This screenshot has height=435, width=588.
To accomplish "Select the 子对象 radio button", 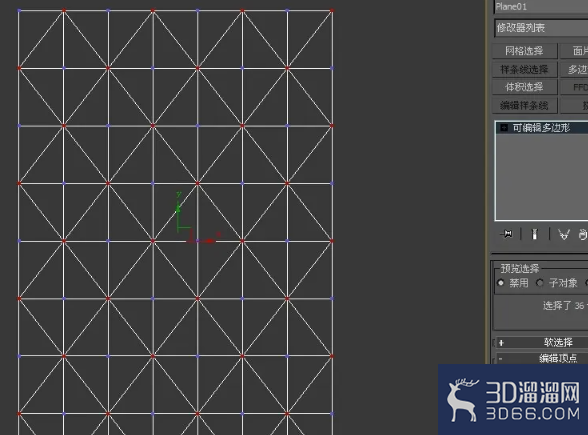I will click(540, 283).
